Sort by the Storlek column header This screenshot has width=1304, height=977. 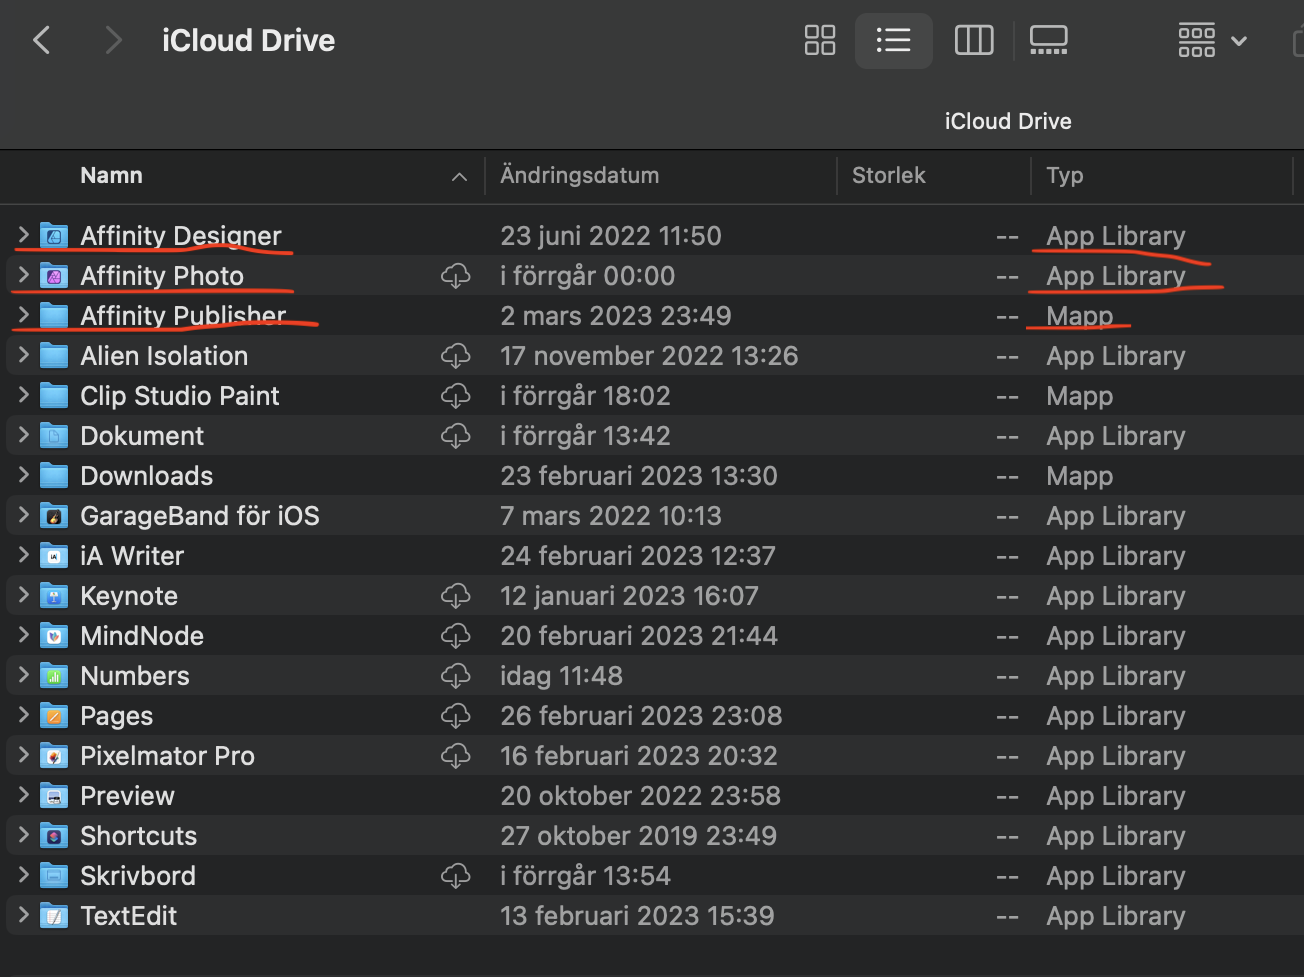[889, 176]
